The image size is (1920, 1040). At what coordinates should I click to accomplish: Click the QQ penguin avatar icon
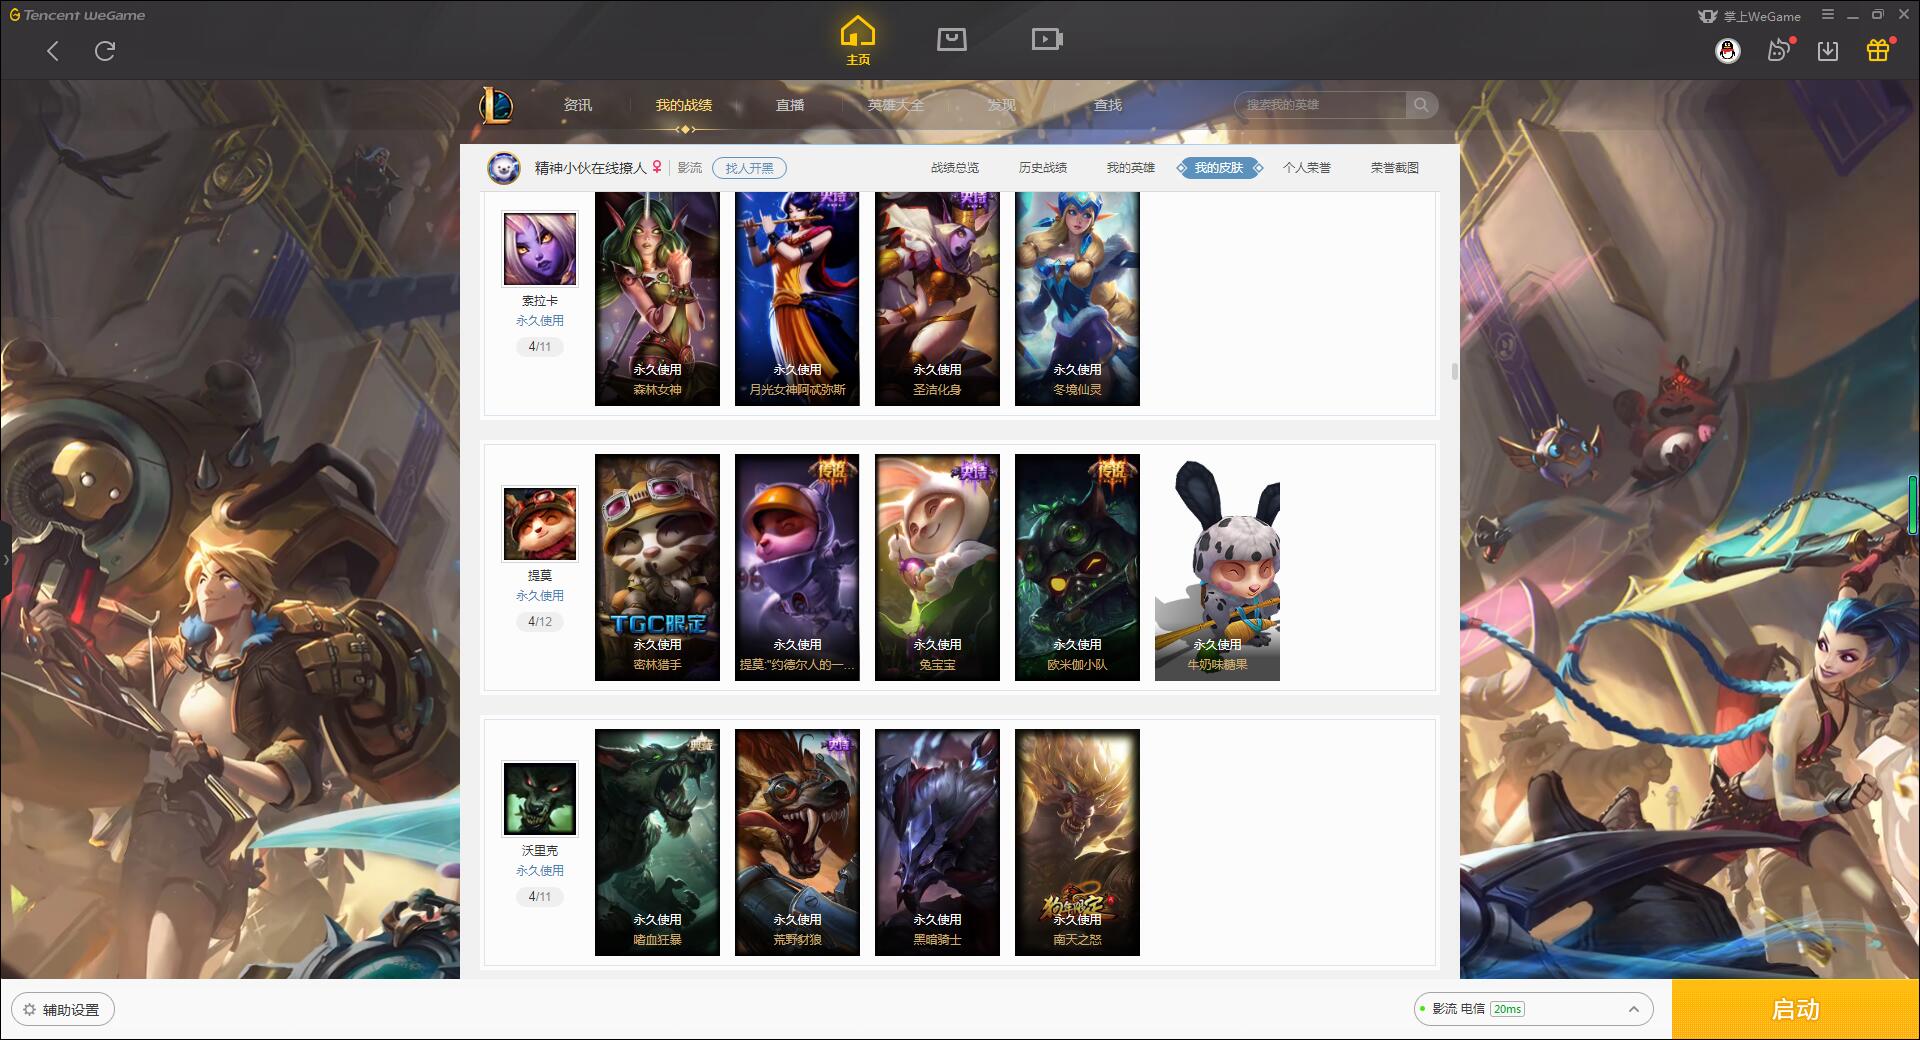pyautogui.click(x=1727, y=51)
